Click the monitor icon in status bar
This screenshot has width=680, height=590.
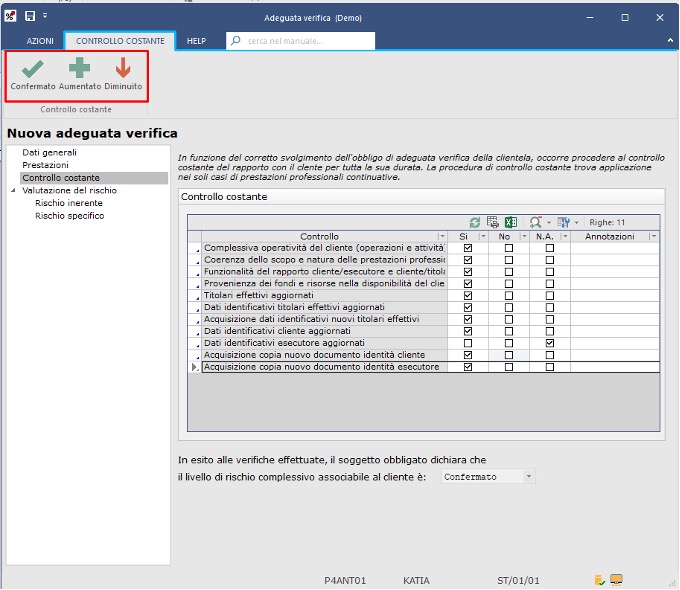point(617,579)
